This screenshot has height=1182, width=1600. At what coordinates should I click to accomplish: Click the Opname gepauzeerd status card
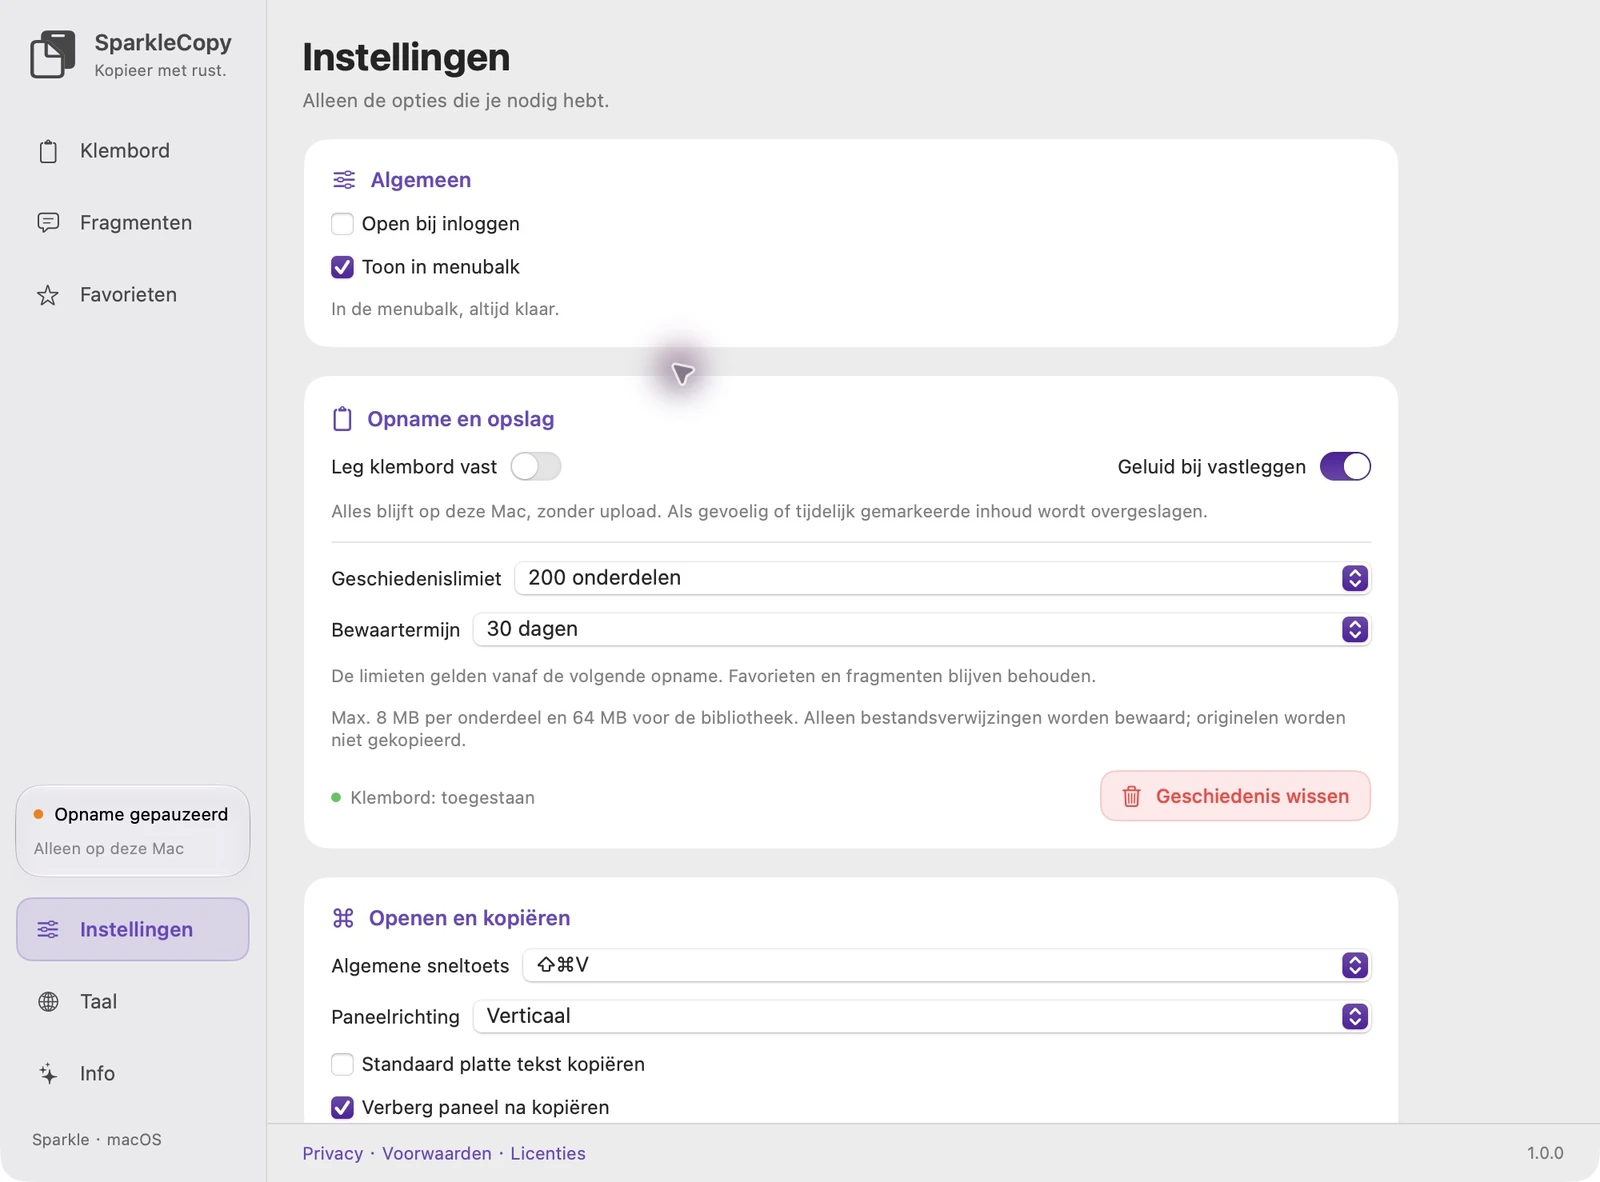click(132, 832)
